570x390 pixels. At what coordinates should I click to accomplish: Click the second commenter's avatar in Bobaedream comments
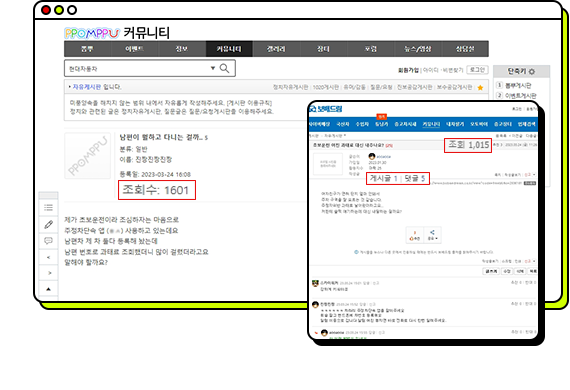point(315,304)
